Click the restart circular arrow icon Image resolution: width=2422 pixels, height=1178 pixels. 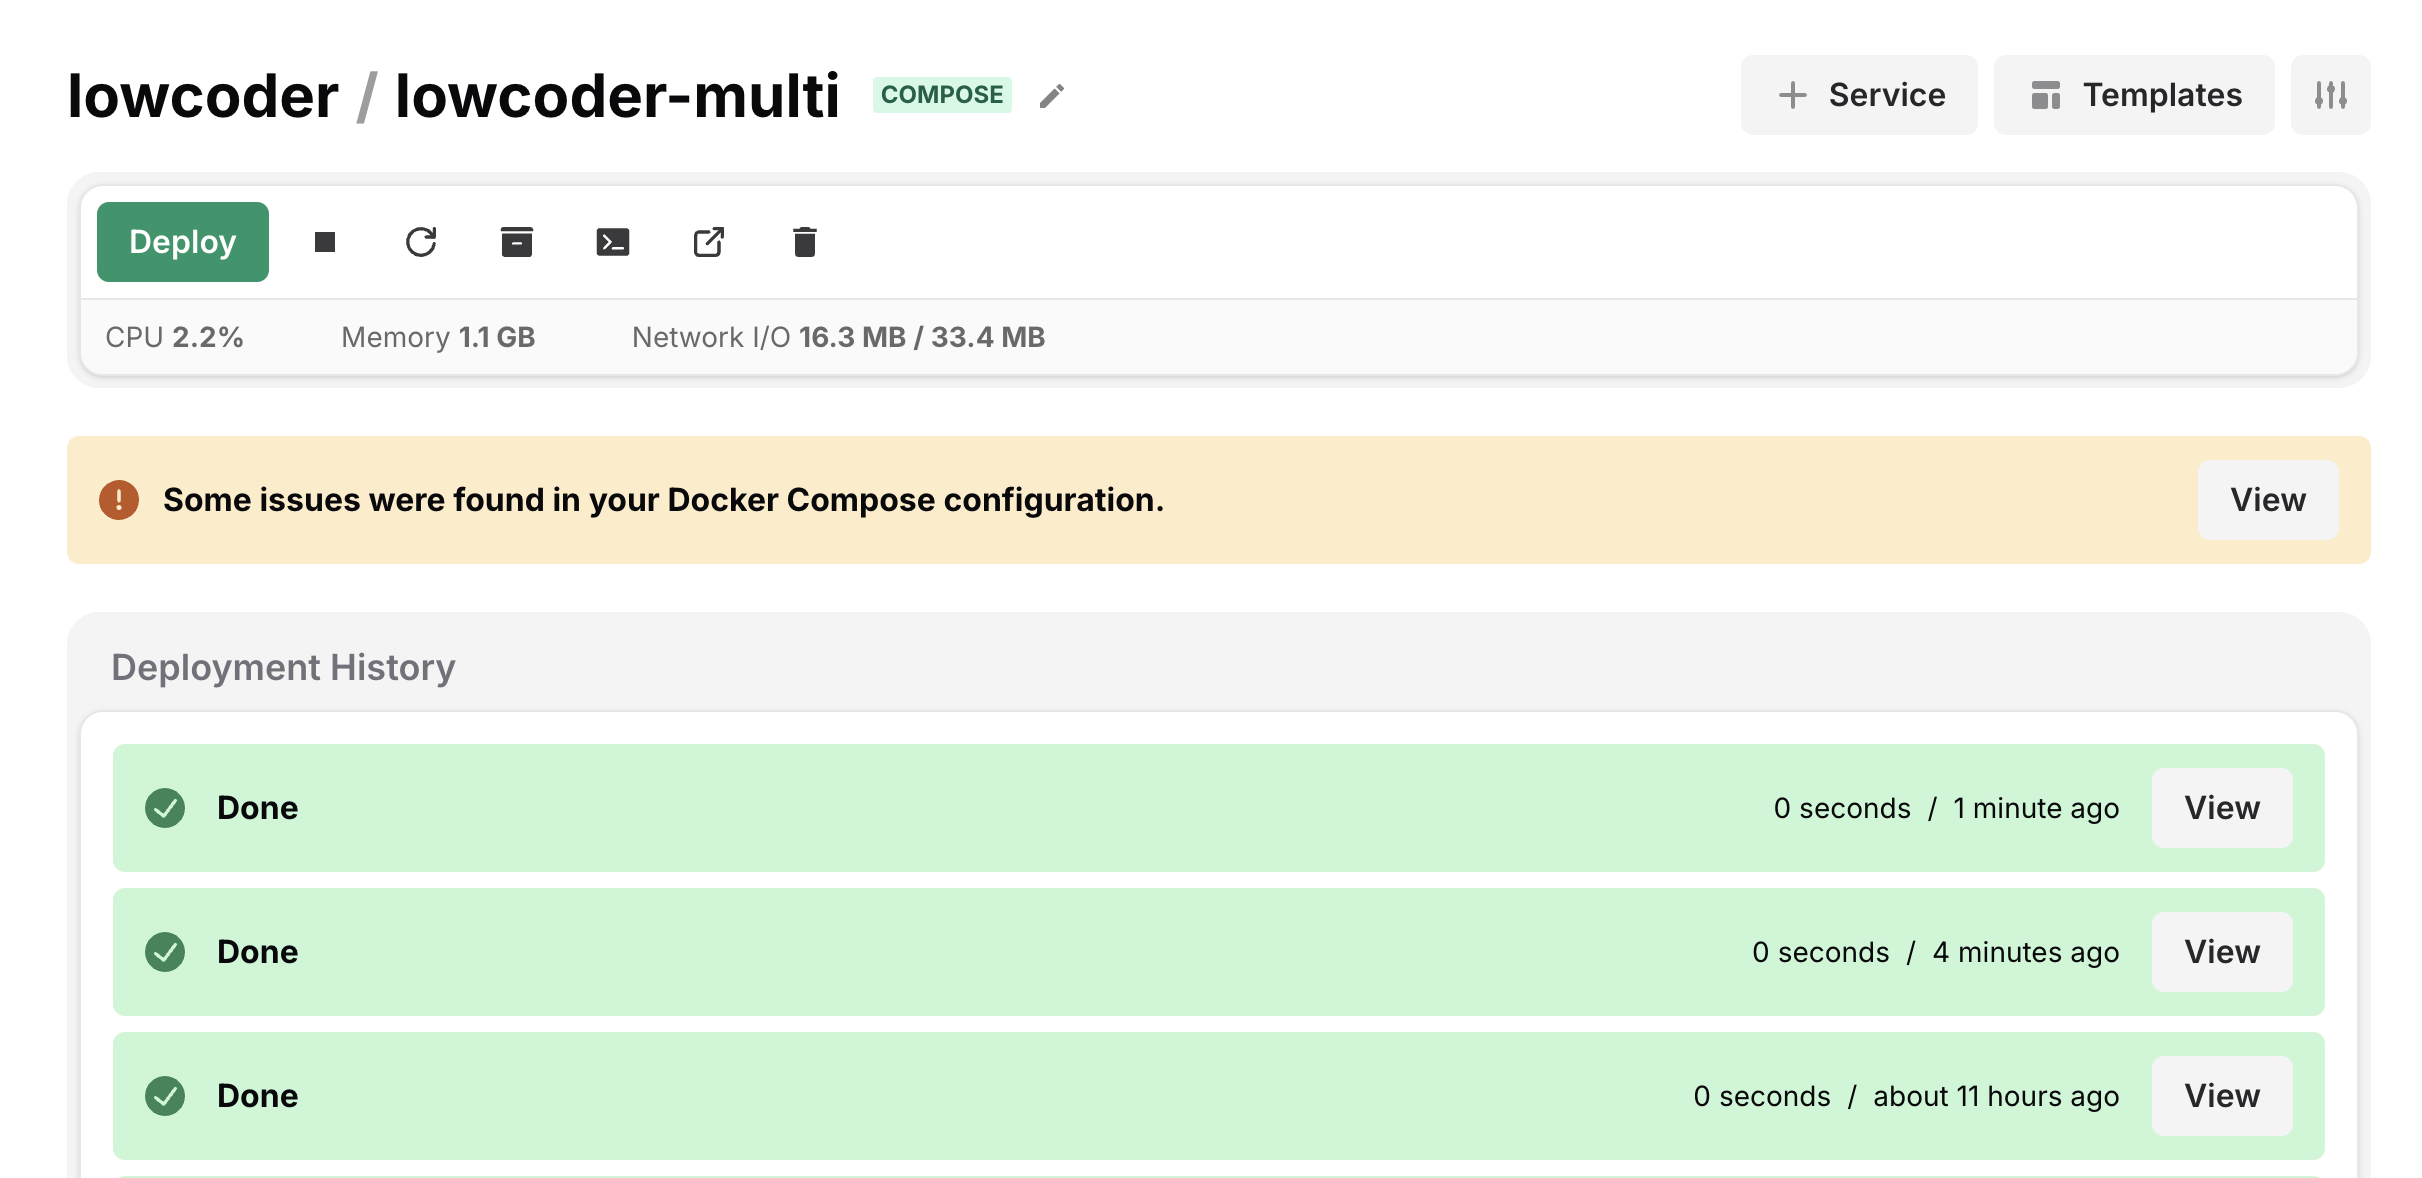(421, 242)
